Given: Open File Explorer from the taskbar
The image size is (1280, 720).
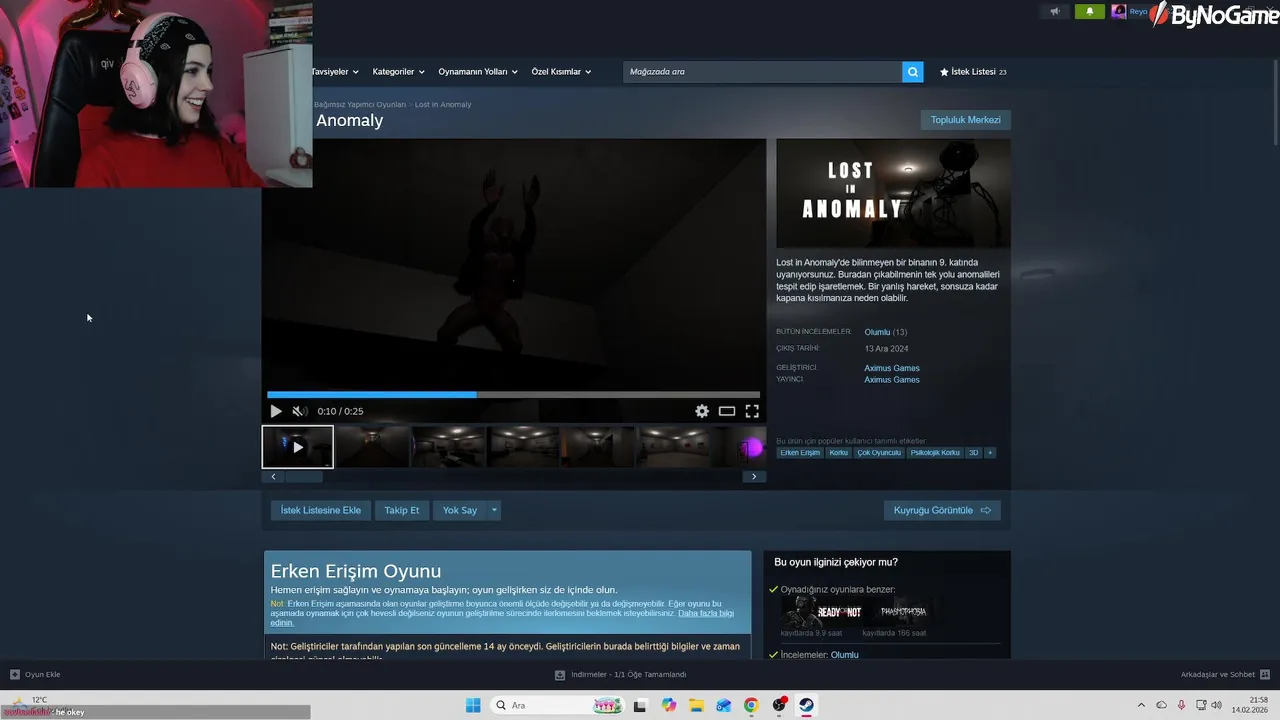Looking at the screenshot, I should 696,705.
